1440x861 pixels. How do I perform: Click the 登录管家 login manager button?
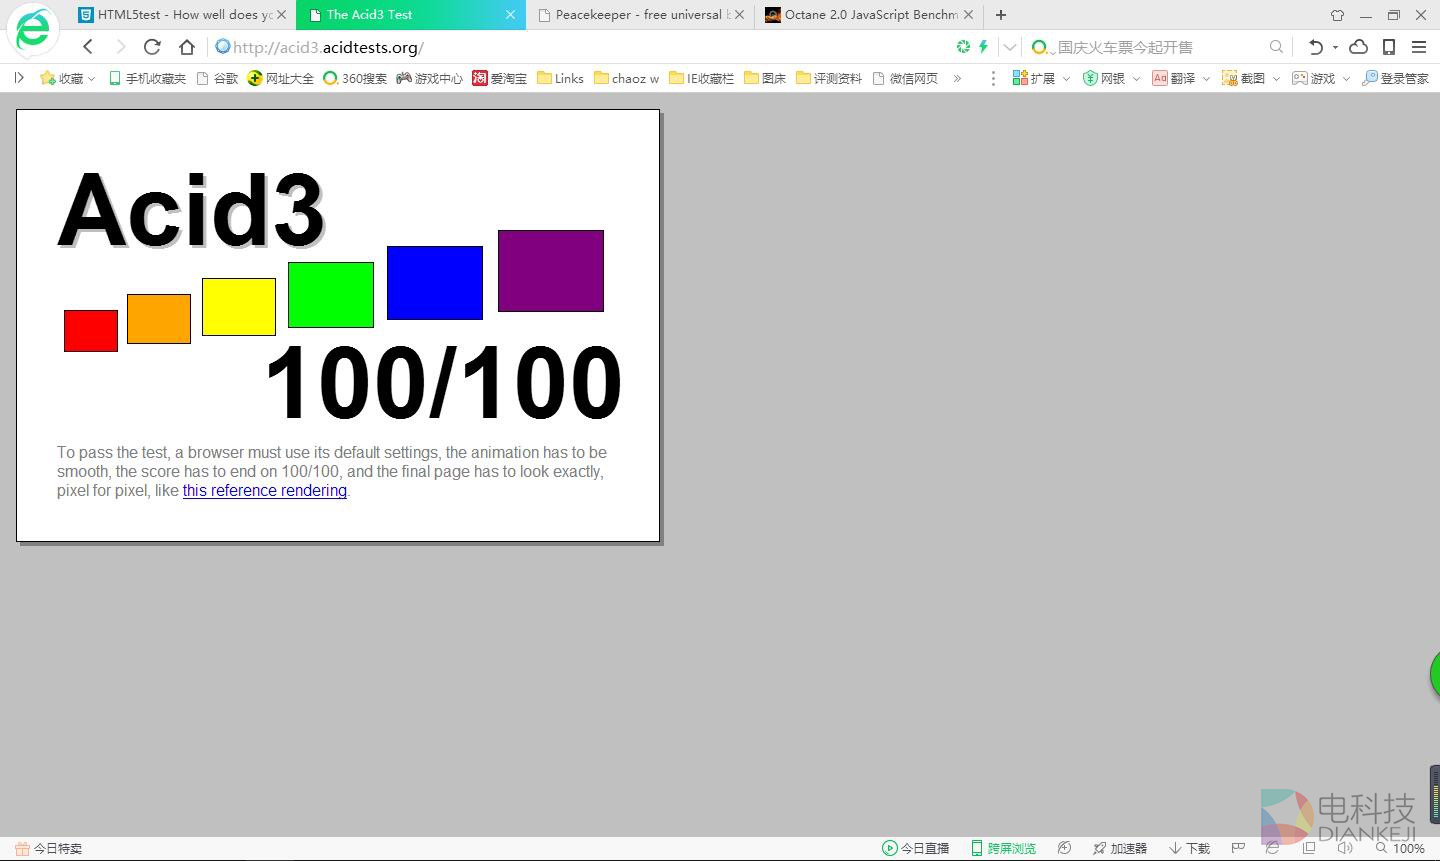(1396, 78)
